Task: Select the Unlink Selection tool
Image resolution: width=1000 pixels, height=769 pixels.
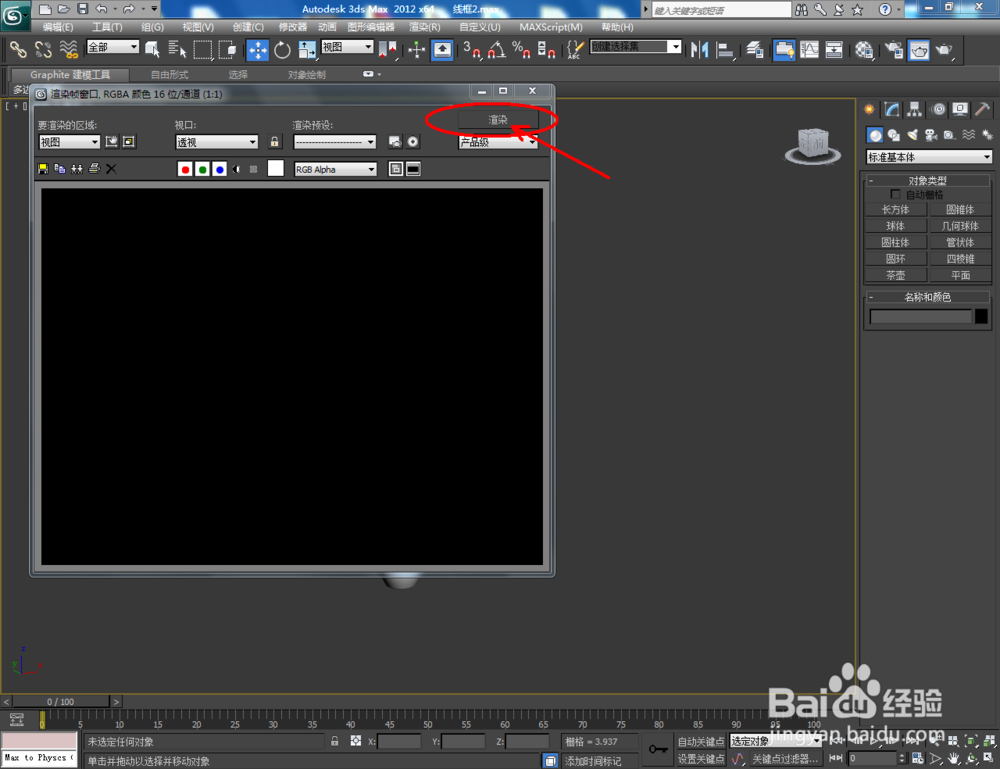Action: (43, 49)
